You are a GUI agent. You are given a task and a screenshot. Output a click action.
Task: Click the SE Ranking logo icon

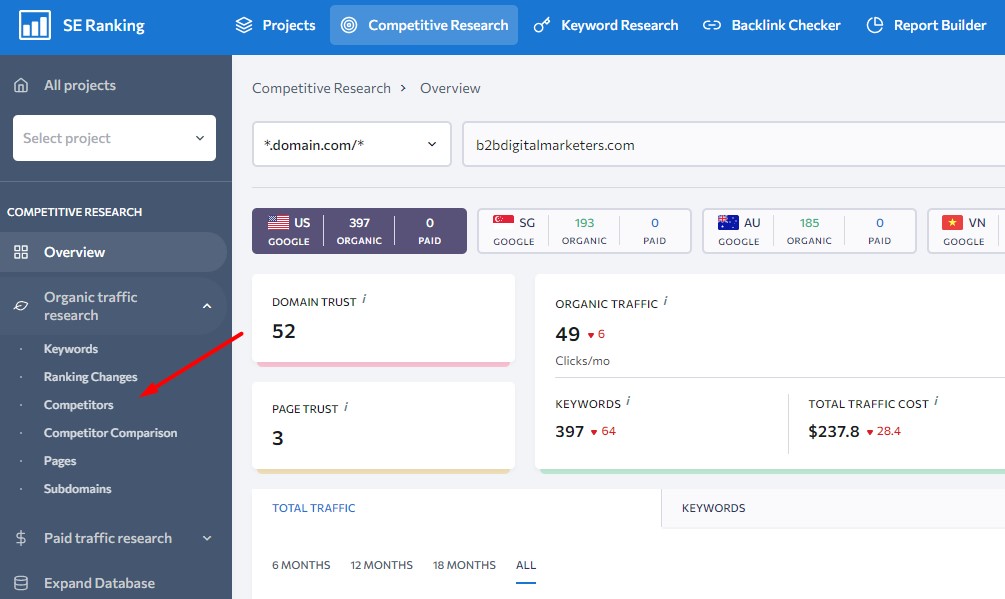coord(35,25)
